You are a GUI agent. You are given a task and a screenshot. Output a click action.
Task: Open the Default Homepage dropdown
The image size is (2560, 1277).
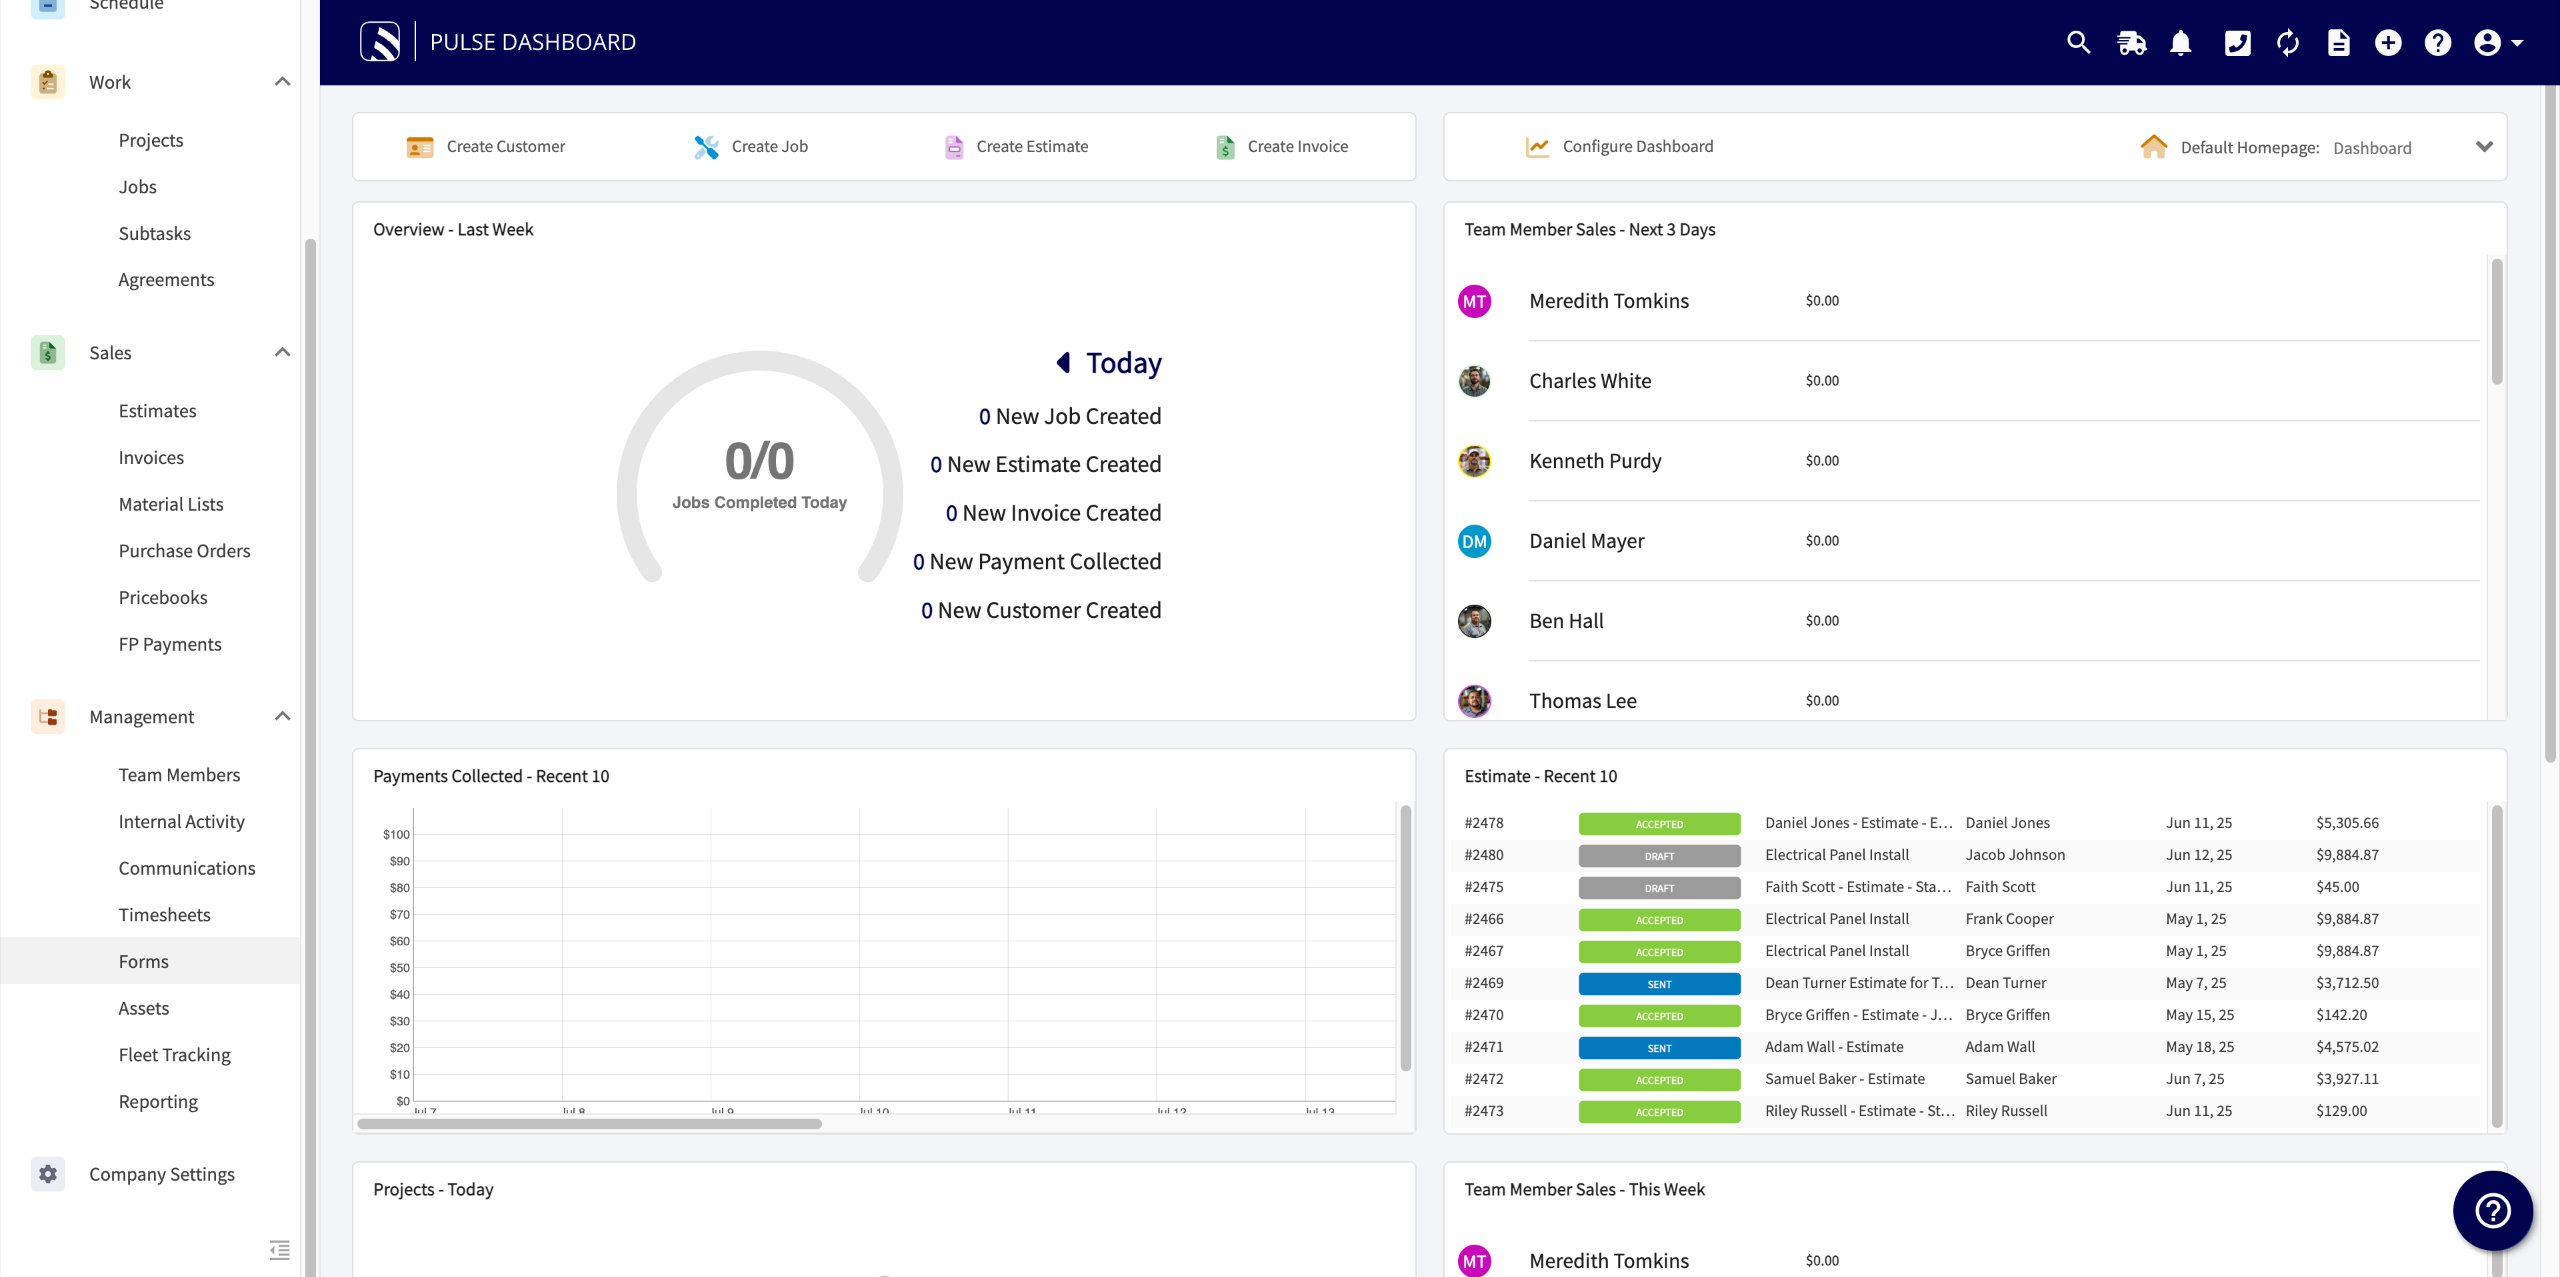(x=2483, y=147)
